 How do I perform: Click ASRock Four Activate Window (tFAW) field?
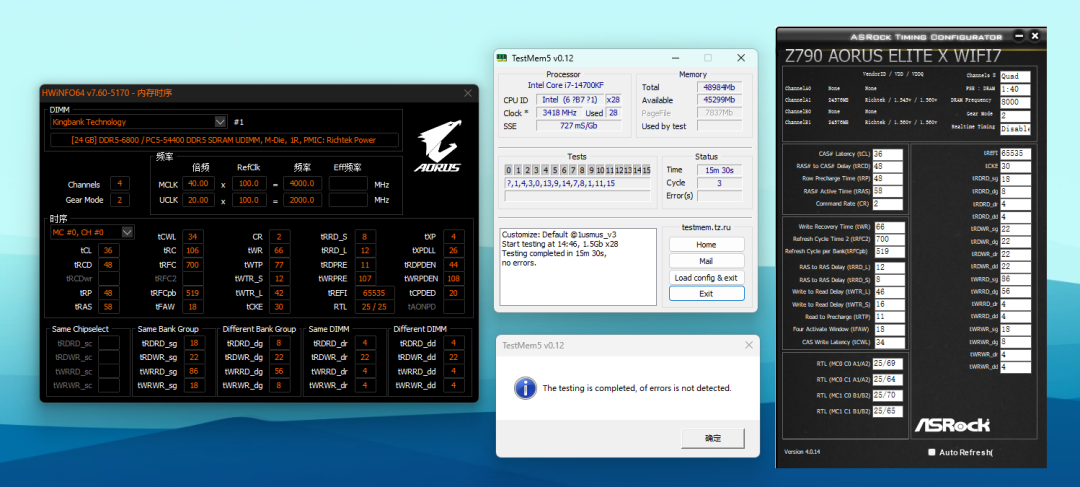coord(889,330)
